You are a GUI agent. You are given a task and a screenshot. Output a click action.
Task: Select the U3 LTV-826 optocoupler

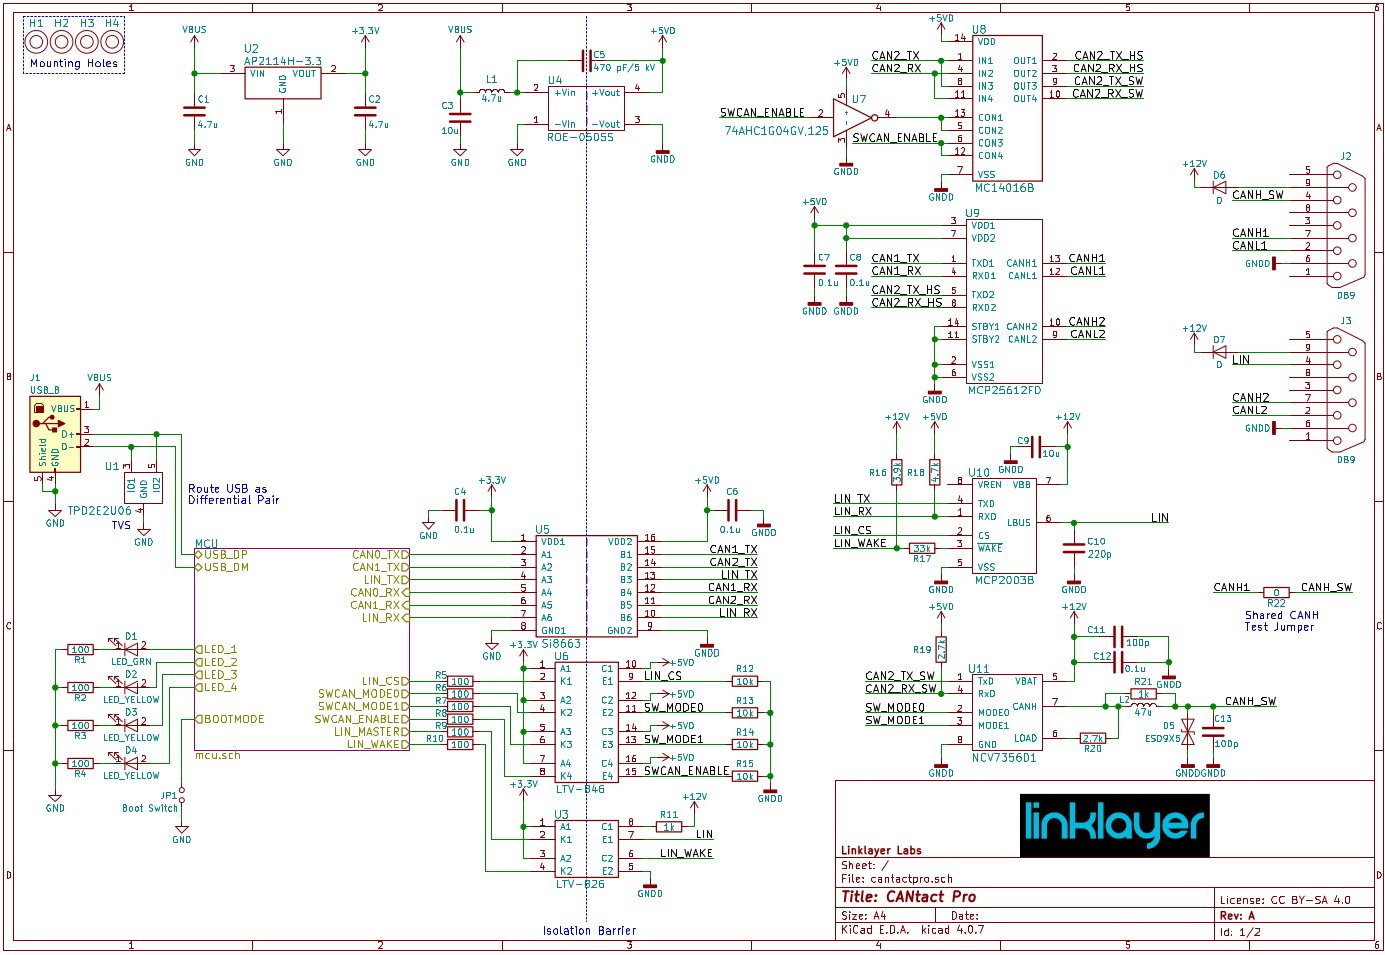pyautogui.click(x=586, y=849)
